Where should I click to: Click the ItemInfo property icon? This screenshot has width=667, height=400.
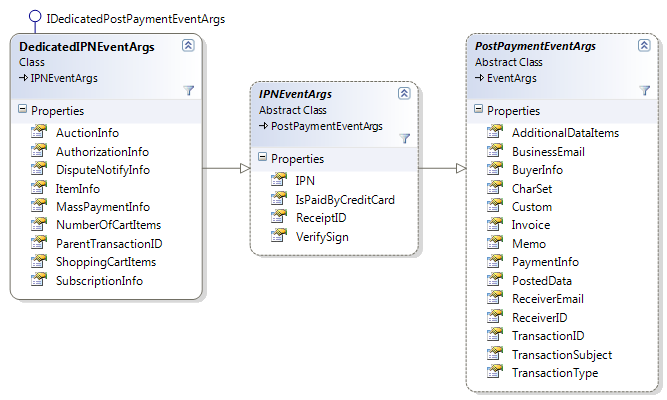point(39,188)
